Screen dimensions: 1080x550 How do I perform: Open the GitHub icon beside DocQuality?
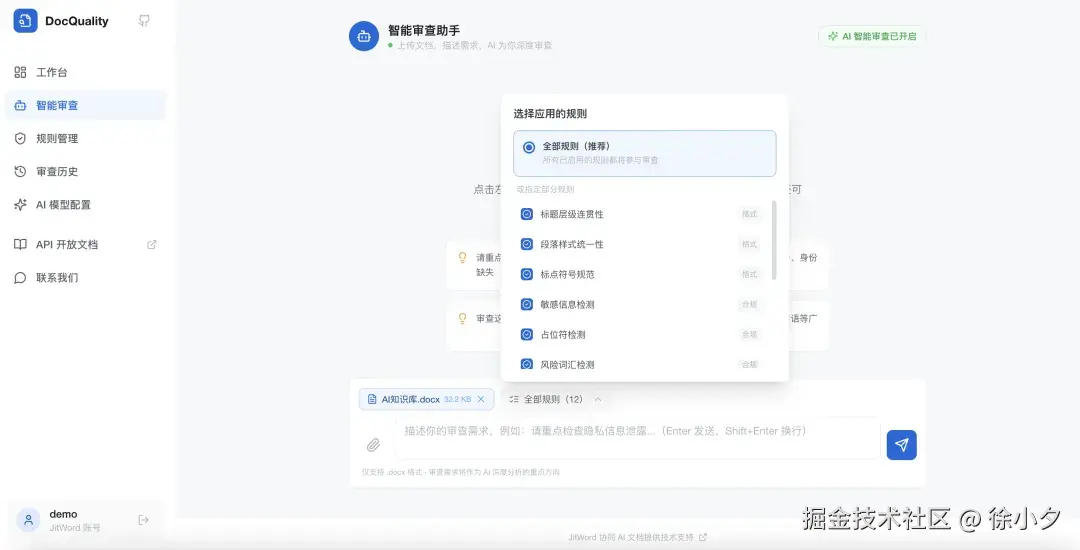pyautogui.click(x=144, y=21)
